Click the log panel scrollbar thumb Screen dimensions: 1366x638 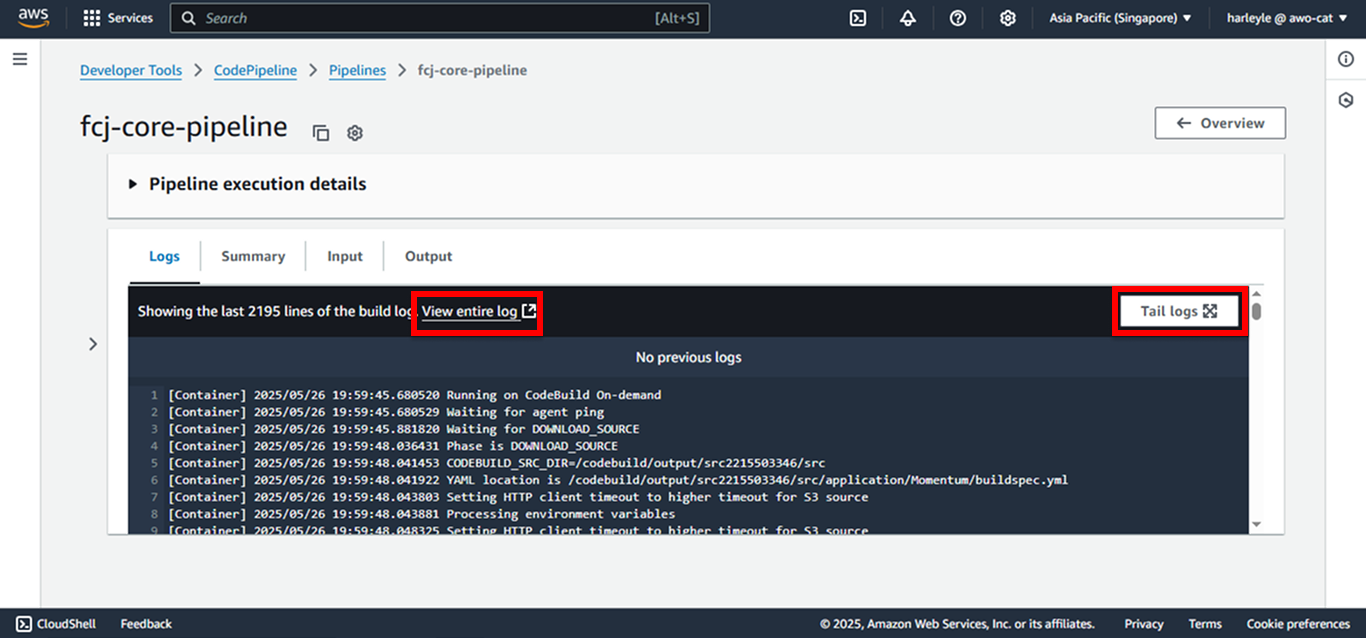[x=1256, y=311]
